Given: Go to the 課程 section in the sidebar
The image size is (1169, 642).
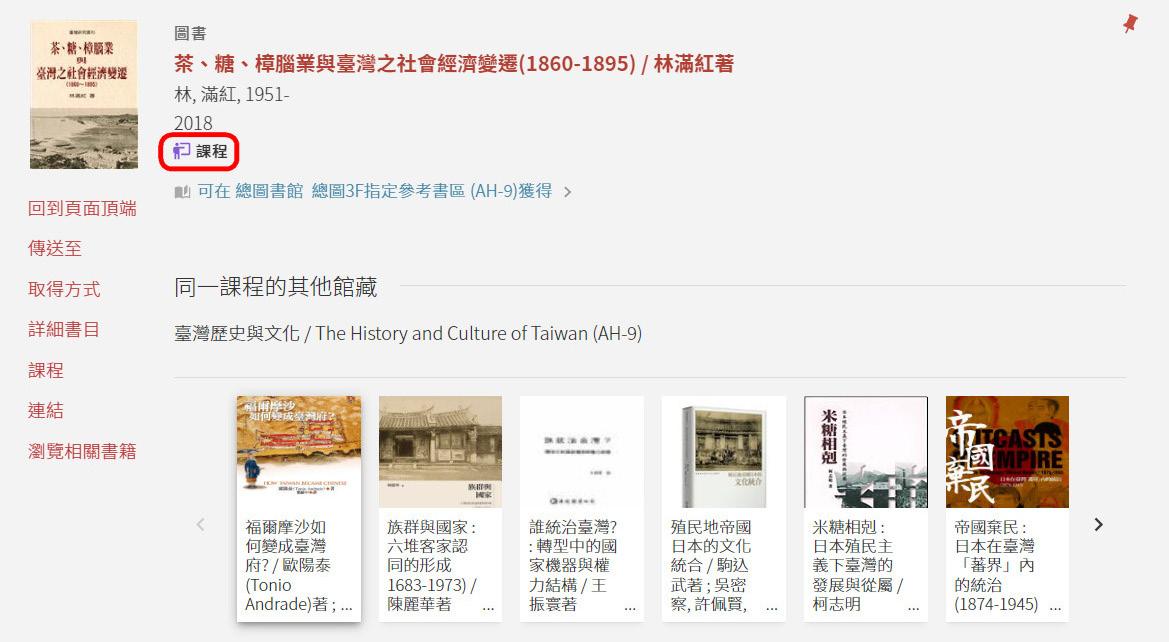Looking at the screenshot, I should [x=45, y=370].
